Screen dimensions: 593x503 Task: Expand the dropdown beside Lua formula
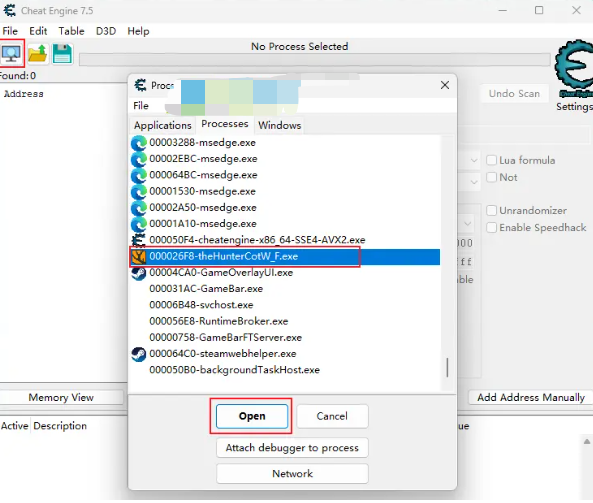(x=473, y=161)
